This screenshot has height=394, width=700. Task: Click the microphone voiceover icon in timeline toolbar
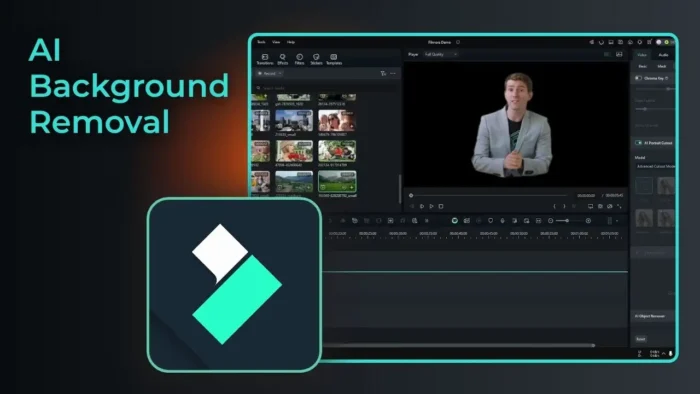point(502,221)
